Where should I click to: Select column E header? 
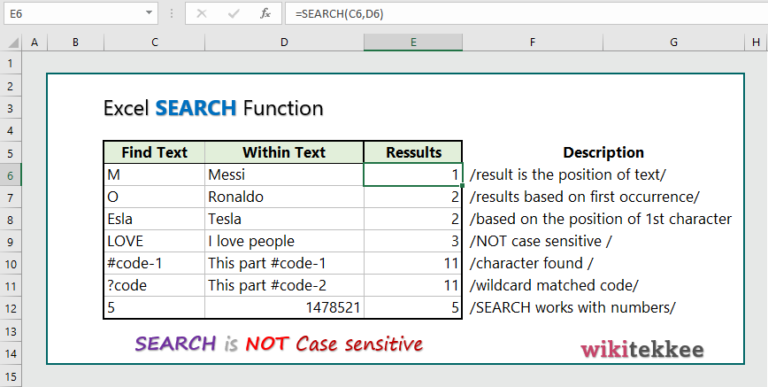pyautogui.click(x=413, y=43)
